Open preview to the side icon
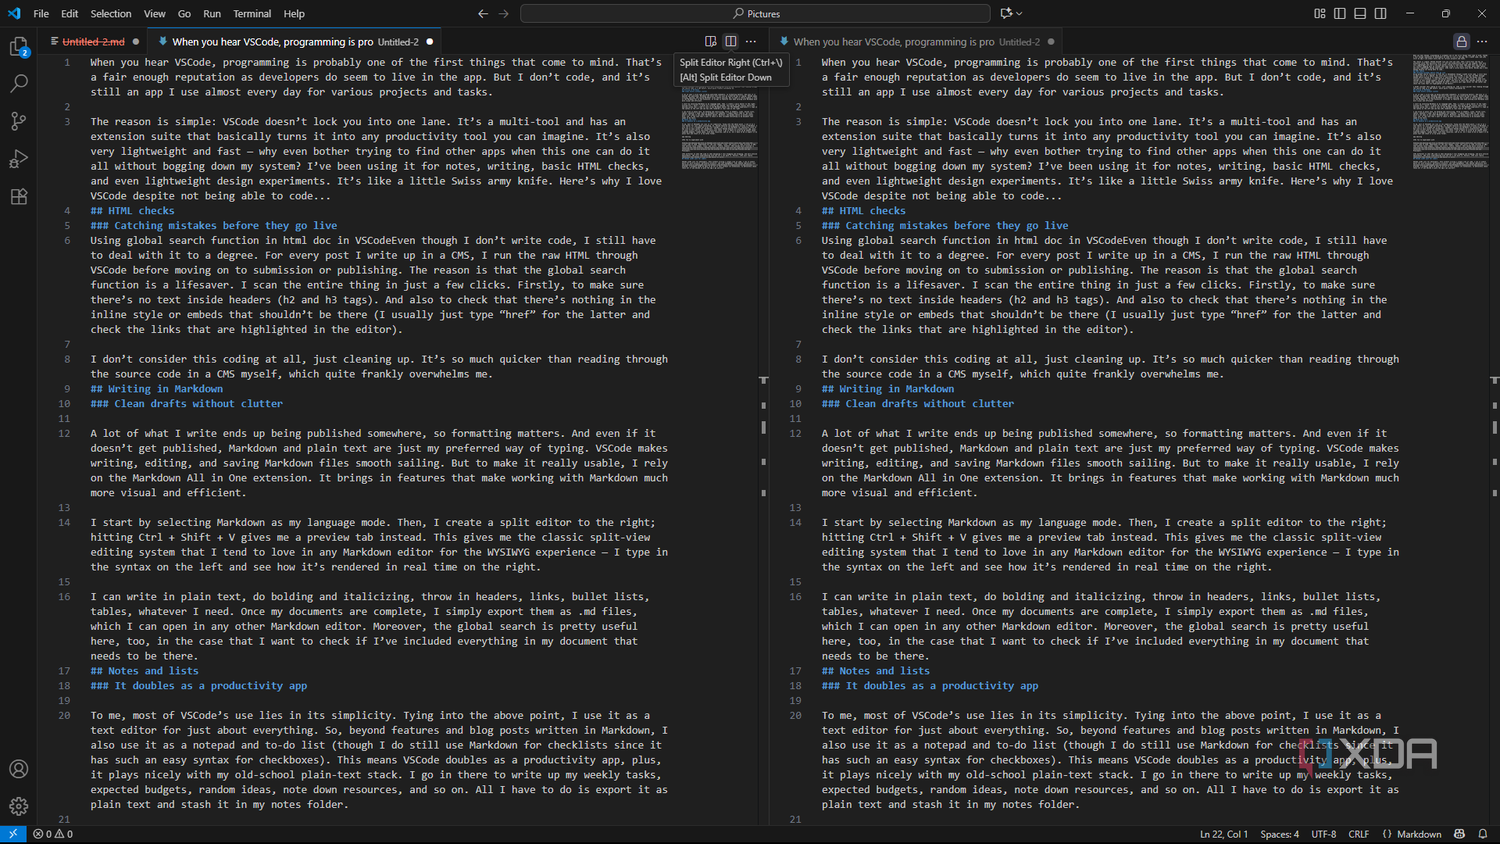 tap(711, 41)
